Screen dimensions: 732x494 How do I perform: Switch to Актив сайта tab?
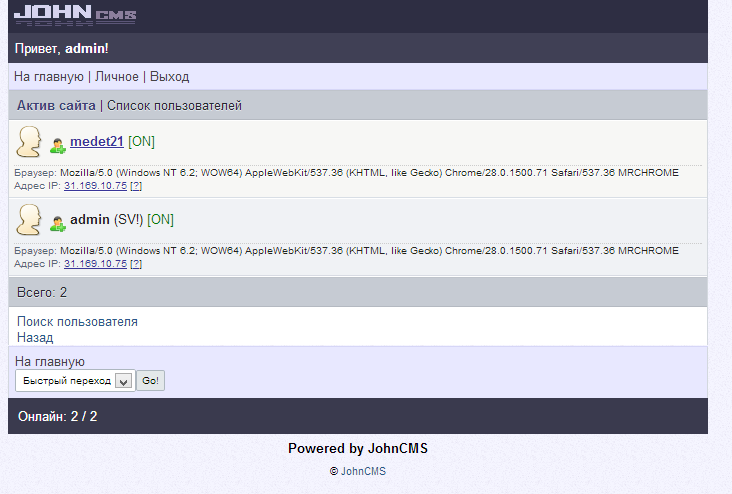point(56,106)
